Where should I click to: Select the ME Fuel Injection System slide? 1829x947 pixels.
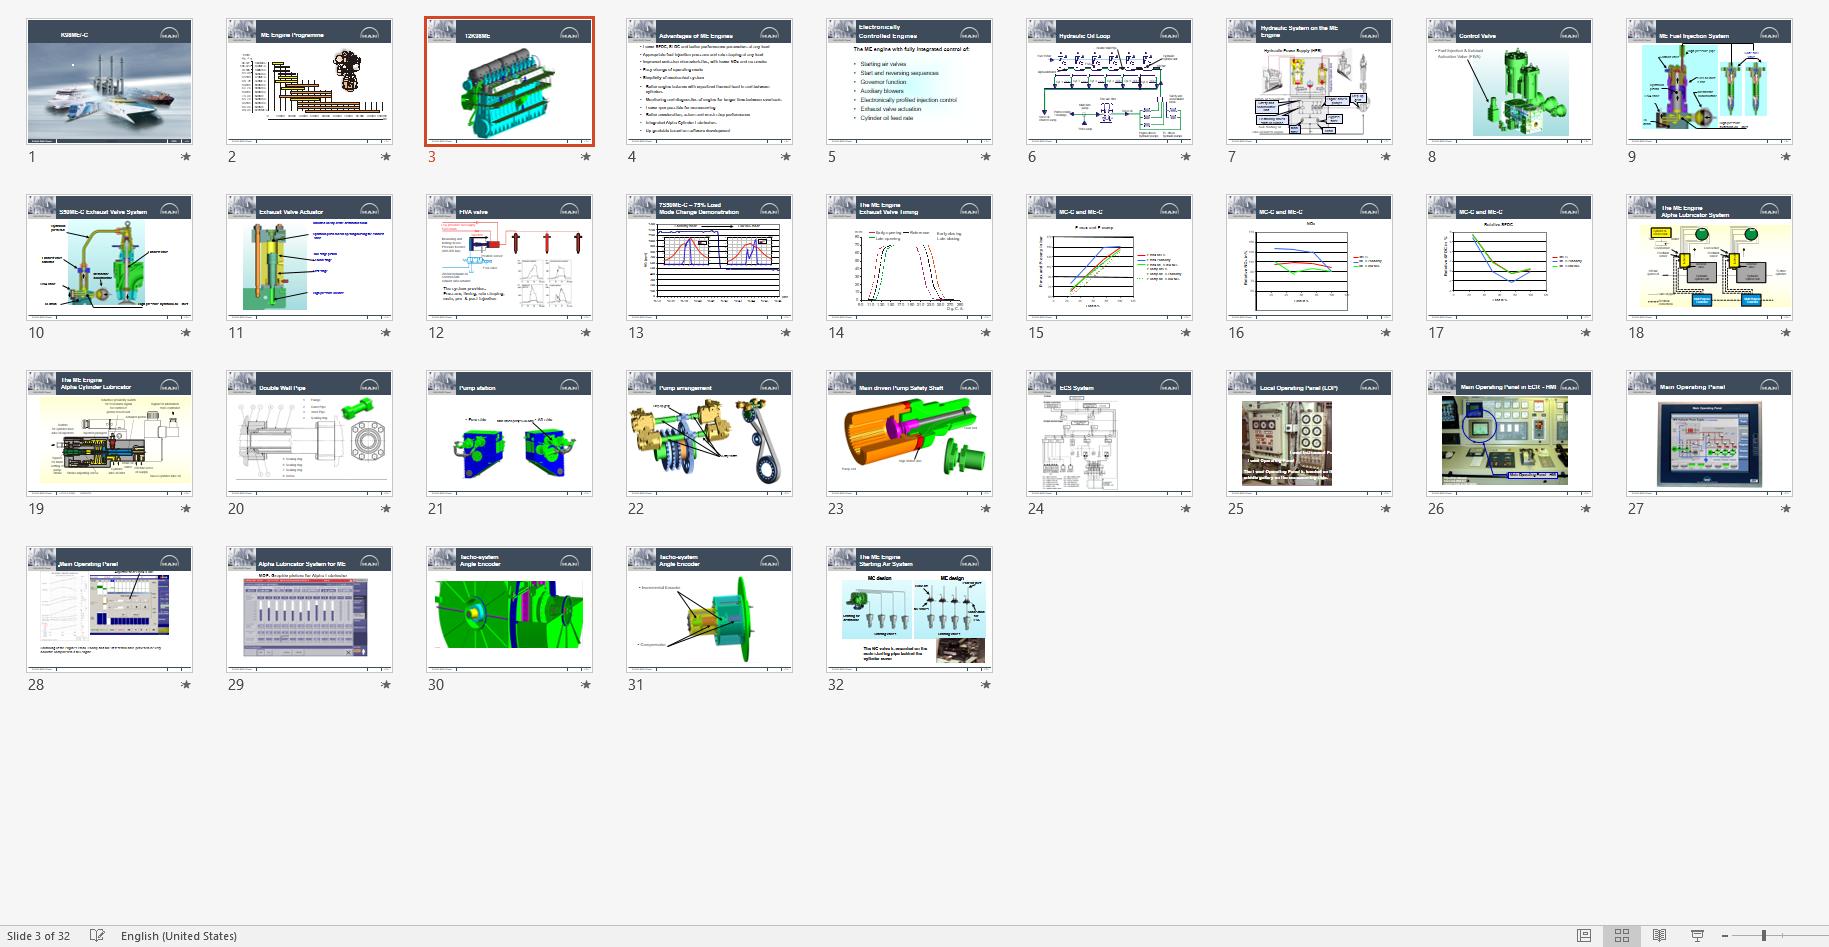[1710, 81]
